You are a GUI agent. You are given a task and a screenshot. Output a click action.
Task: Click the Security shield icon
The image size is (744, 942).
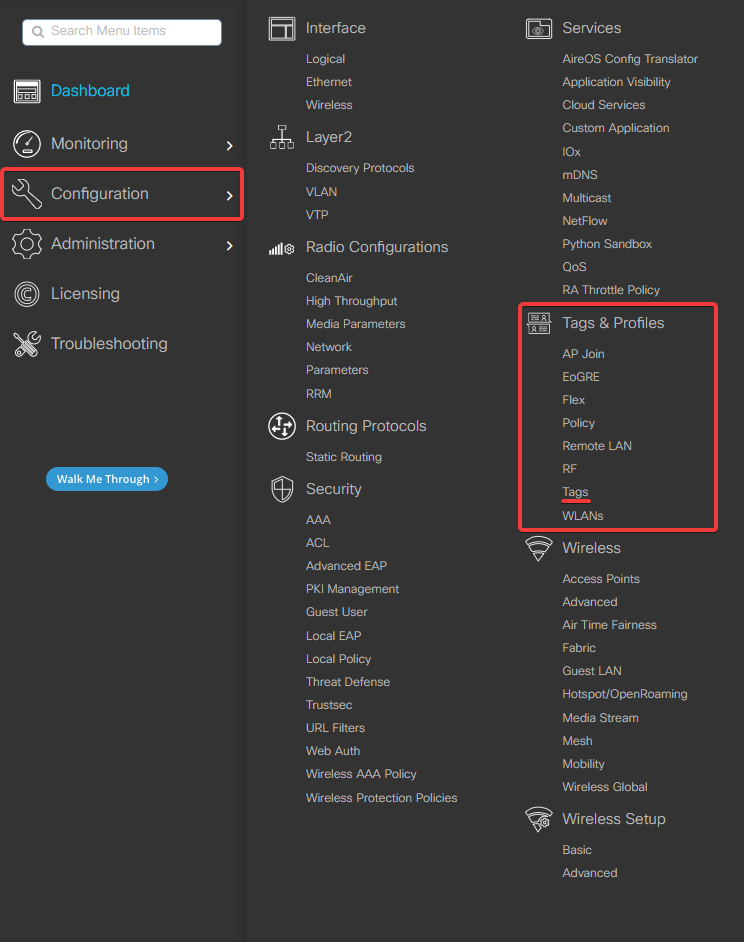[x=281, y=489]
